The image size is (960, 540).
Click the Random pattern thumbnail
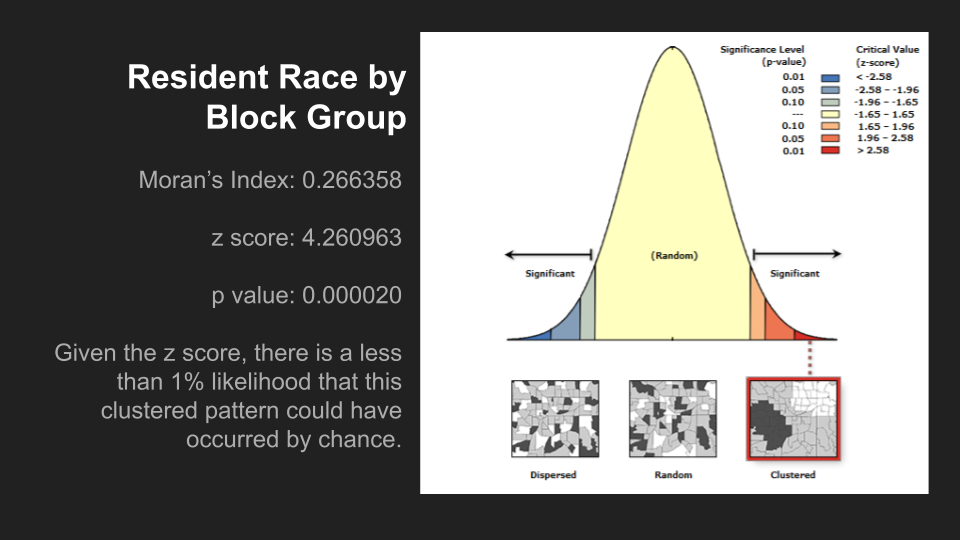(673, 419)
